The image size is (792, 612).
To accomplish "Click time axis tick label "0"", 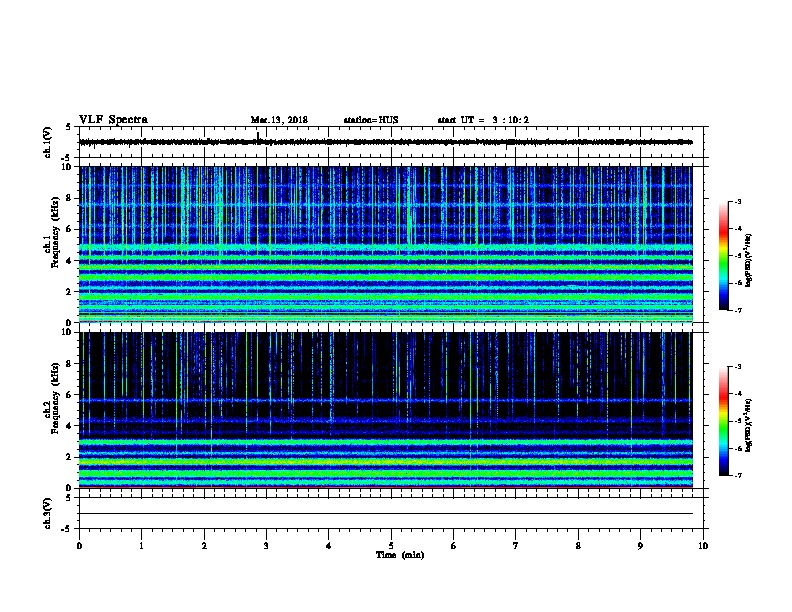I will (79, 546).
